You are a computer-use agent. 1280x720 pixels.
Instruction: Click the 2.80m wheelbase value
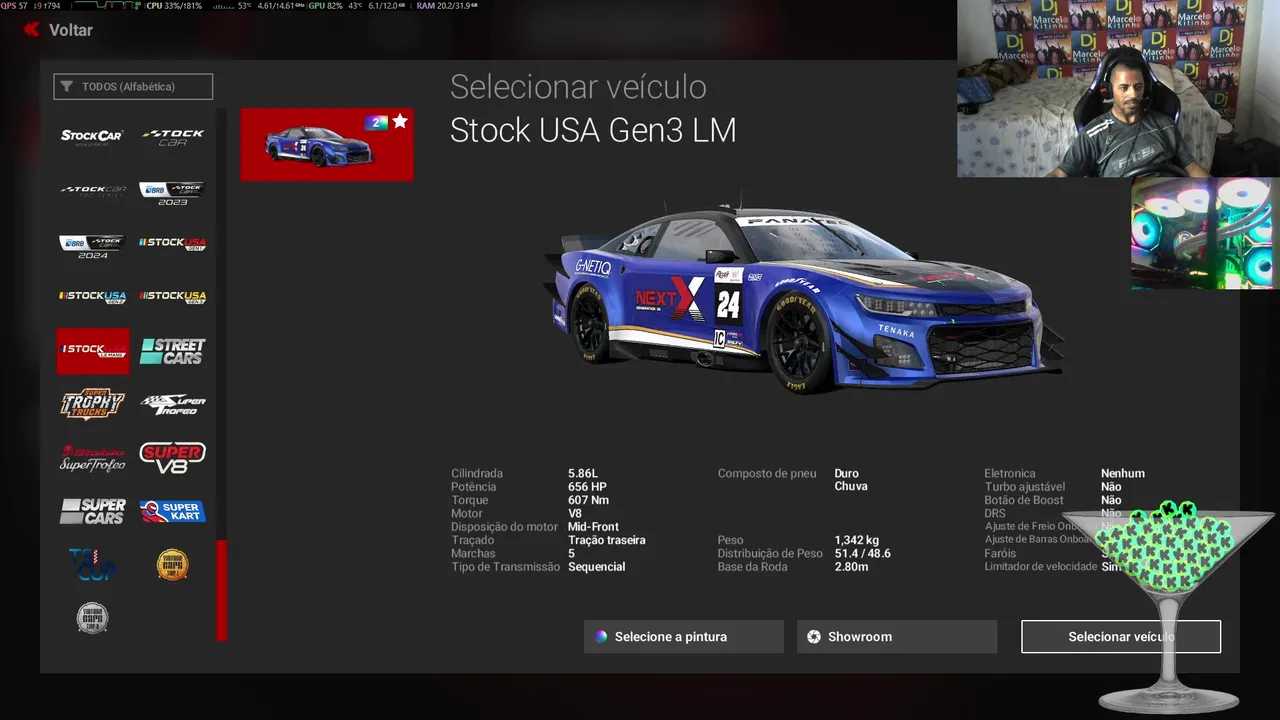click(x=852, y=567)
